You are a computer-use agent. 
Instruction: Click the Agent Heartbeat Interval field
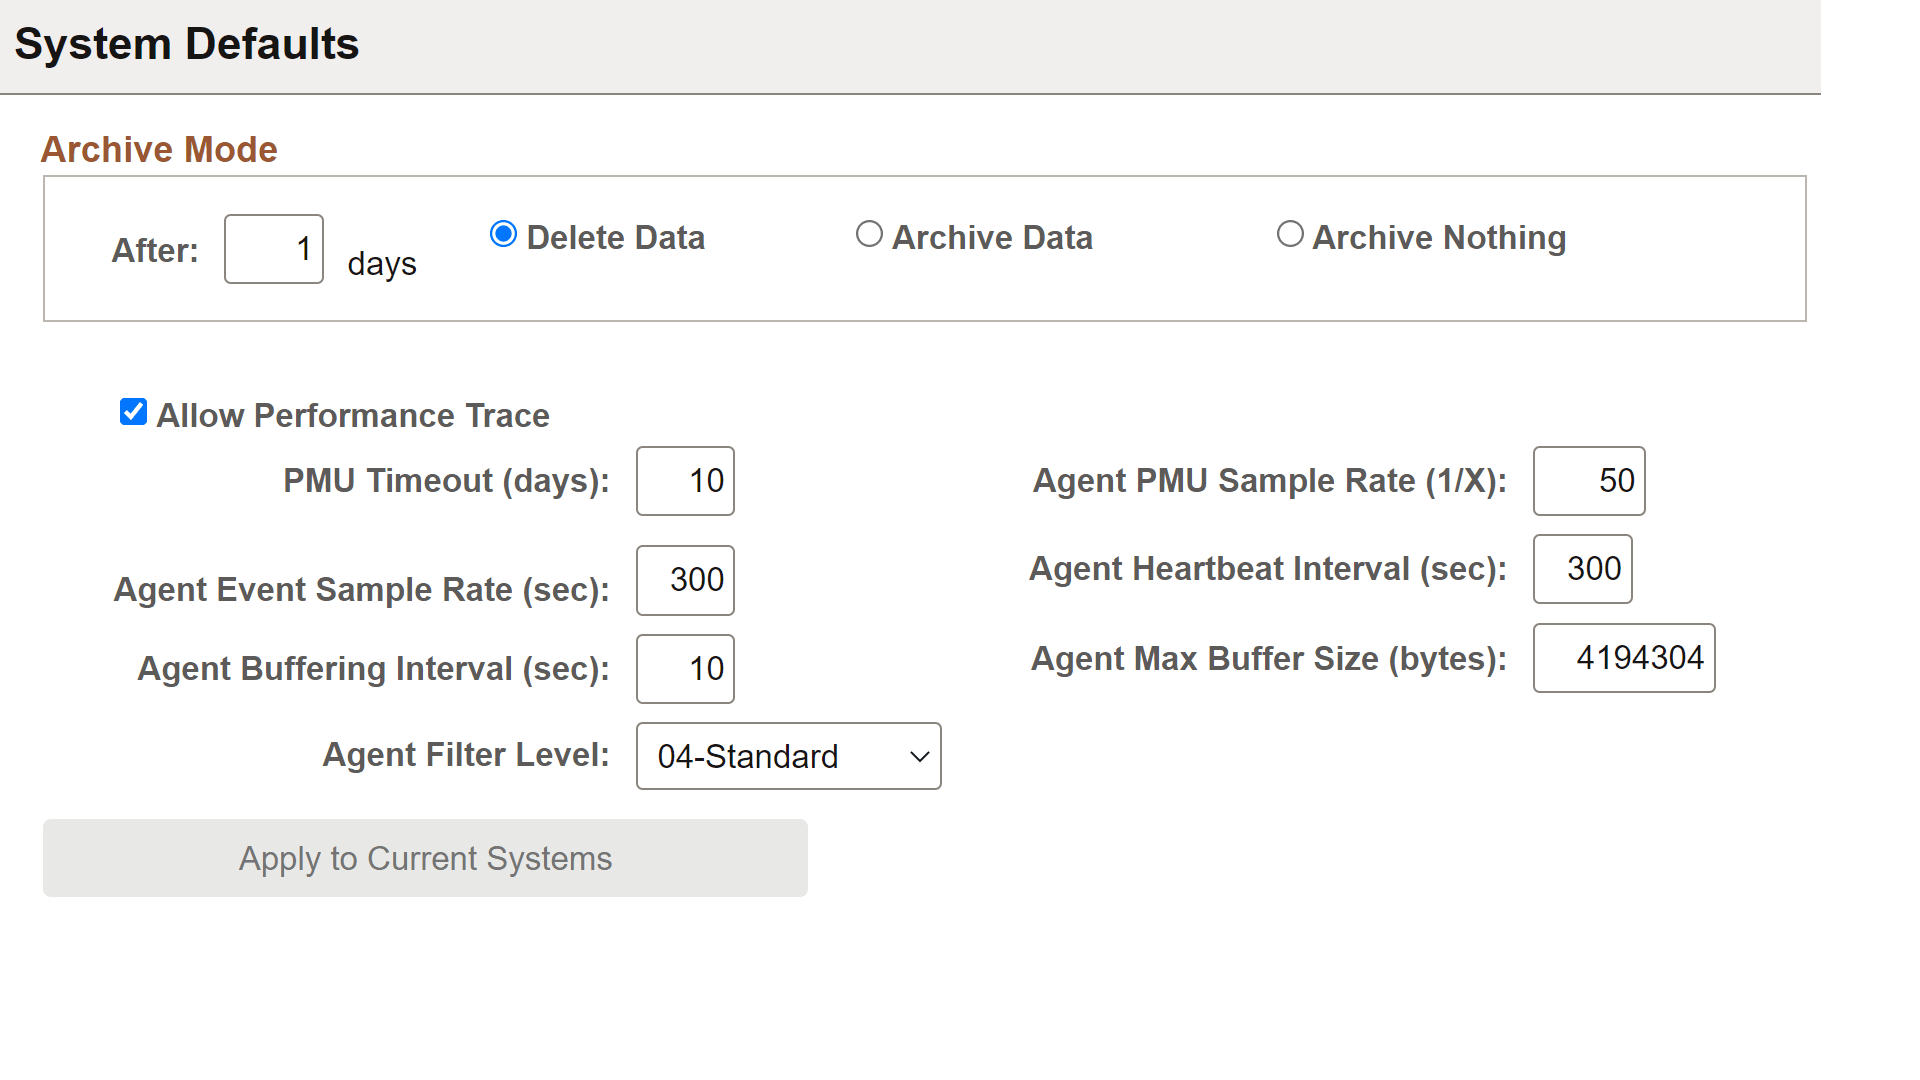point(1582,569)
